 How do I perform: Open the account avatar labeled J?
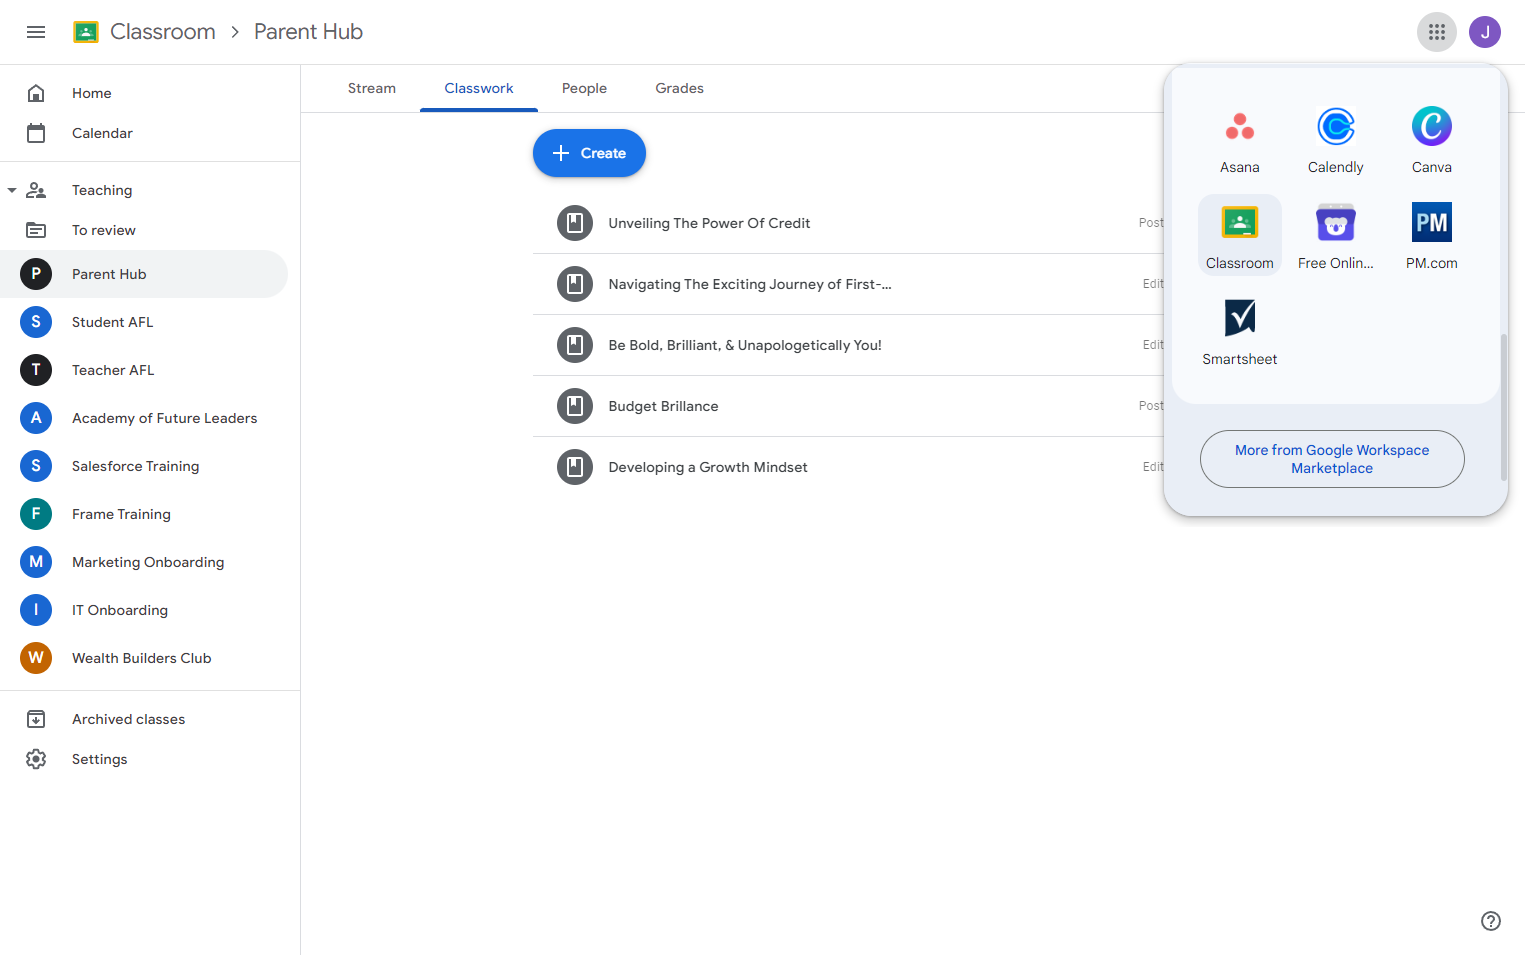pos(1485,32)
